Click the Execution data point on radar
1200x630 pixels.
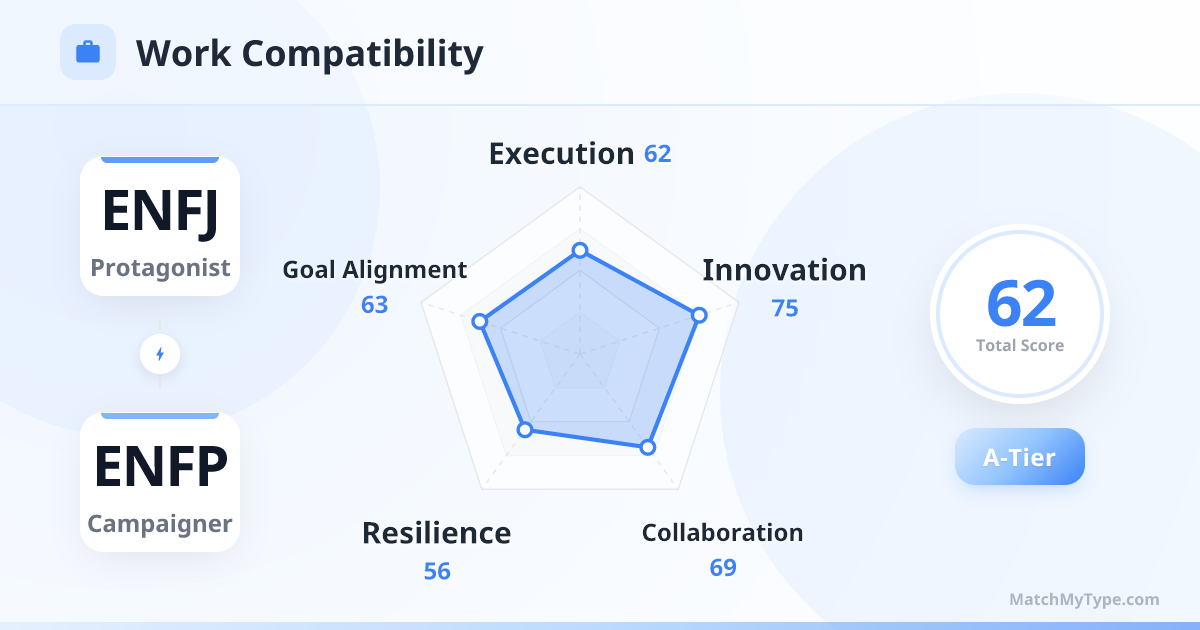click(x=579, y=250)
